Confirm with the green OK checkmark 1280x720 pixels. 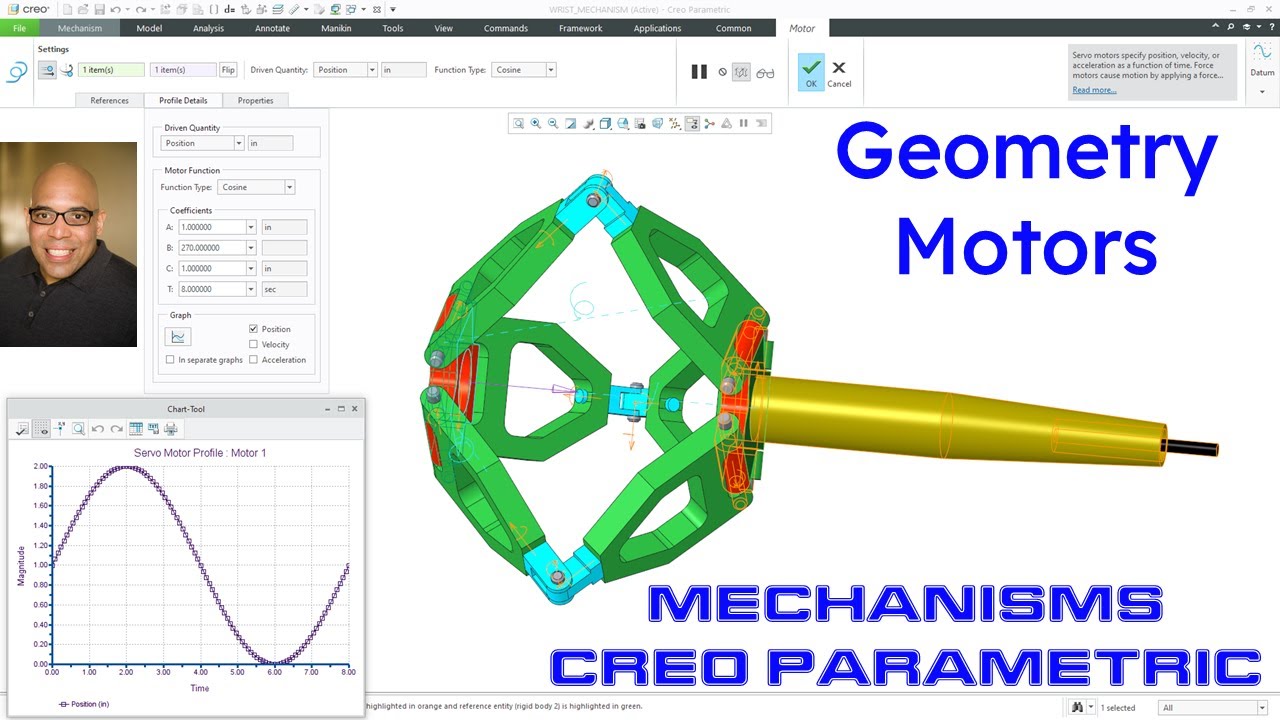(x=811, y=72)
